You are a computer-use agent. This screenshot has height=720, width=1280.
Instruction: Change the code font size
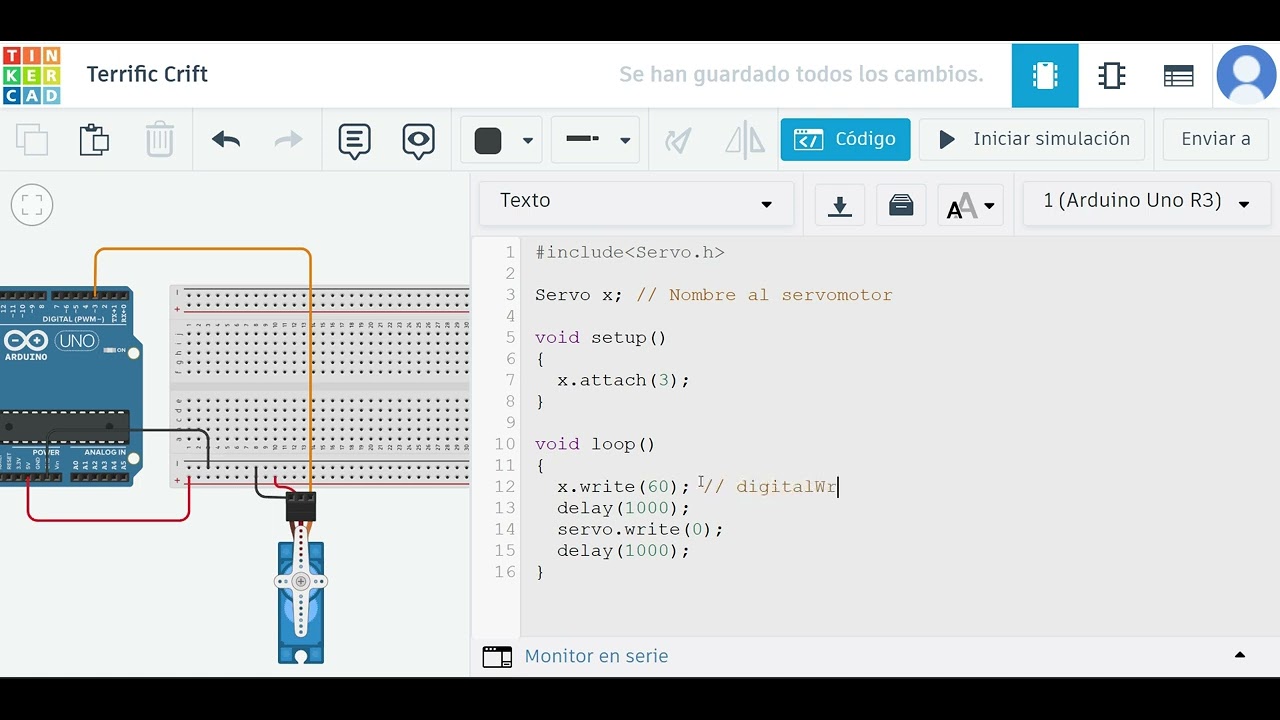(x=970, y=206)
